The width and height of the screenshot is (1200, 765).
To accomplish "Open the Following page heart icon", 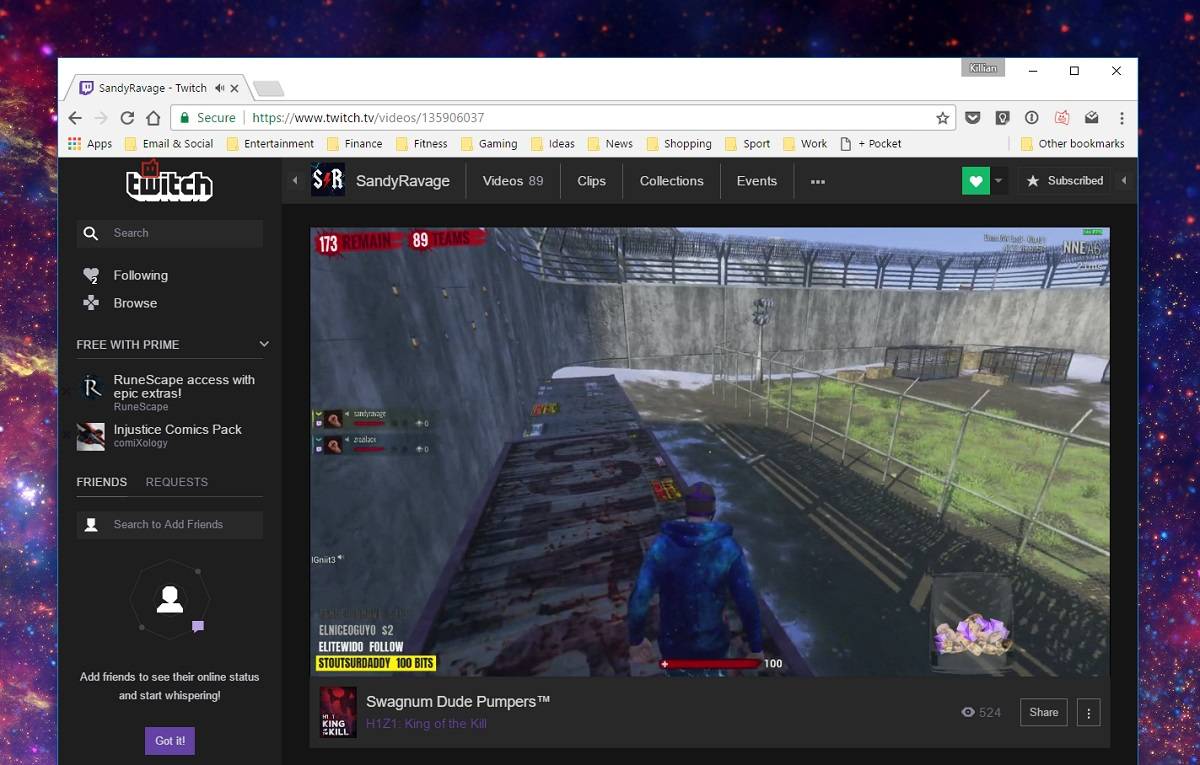I will click(91, 276).
